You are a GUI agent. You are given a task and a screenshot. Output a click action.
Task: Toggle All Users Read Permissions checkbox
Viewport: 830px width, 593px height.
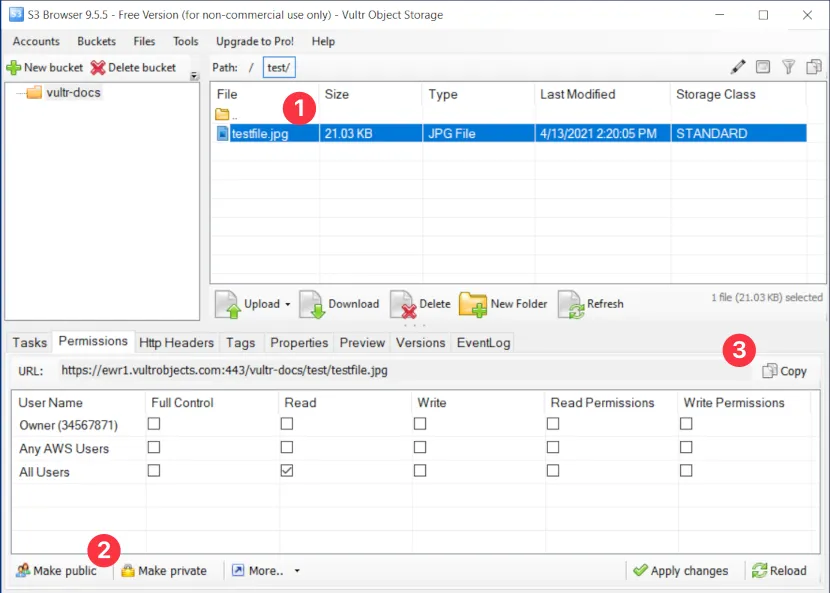(553, 471)
